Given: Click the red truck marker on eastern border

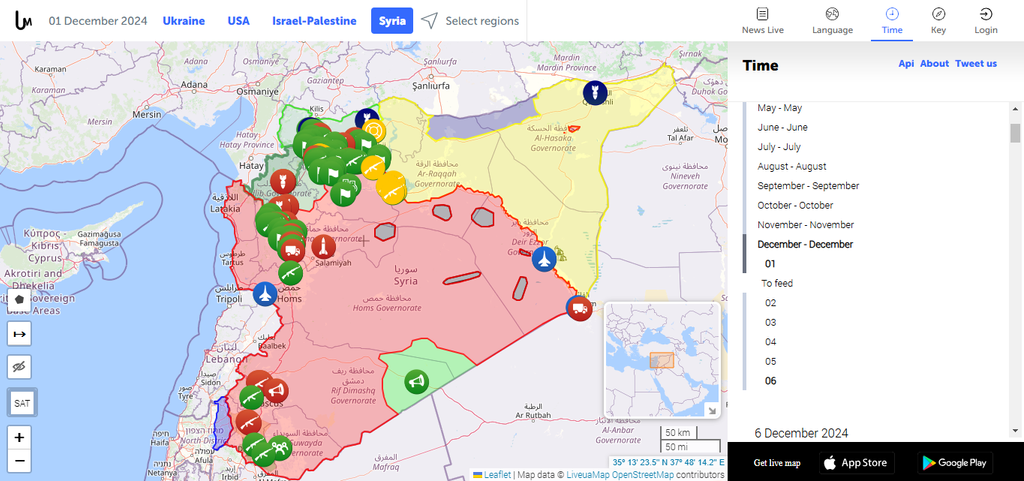Looking at the screenshot, I should pyautogui.click(x=579, y=308).
